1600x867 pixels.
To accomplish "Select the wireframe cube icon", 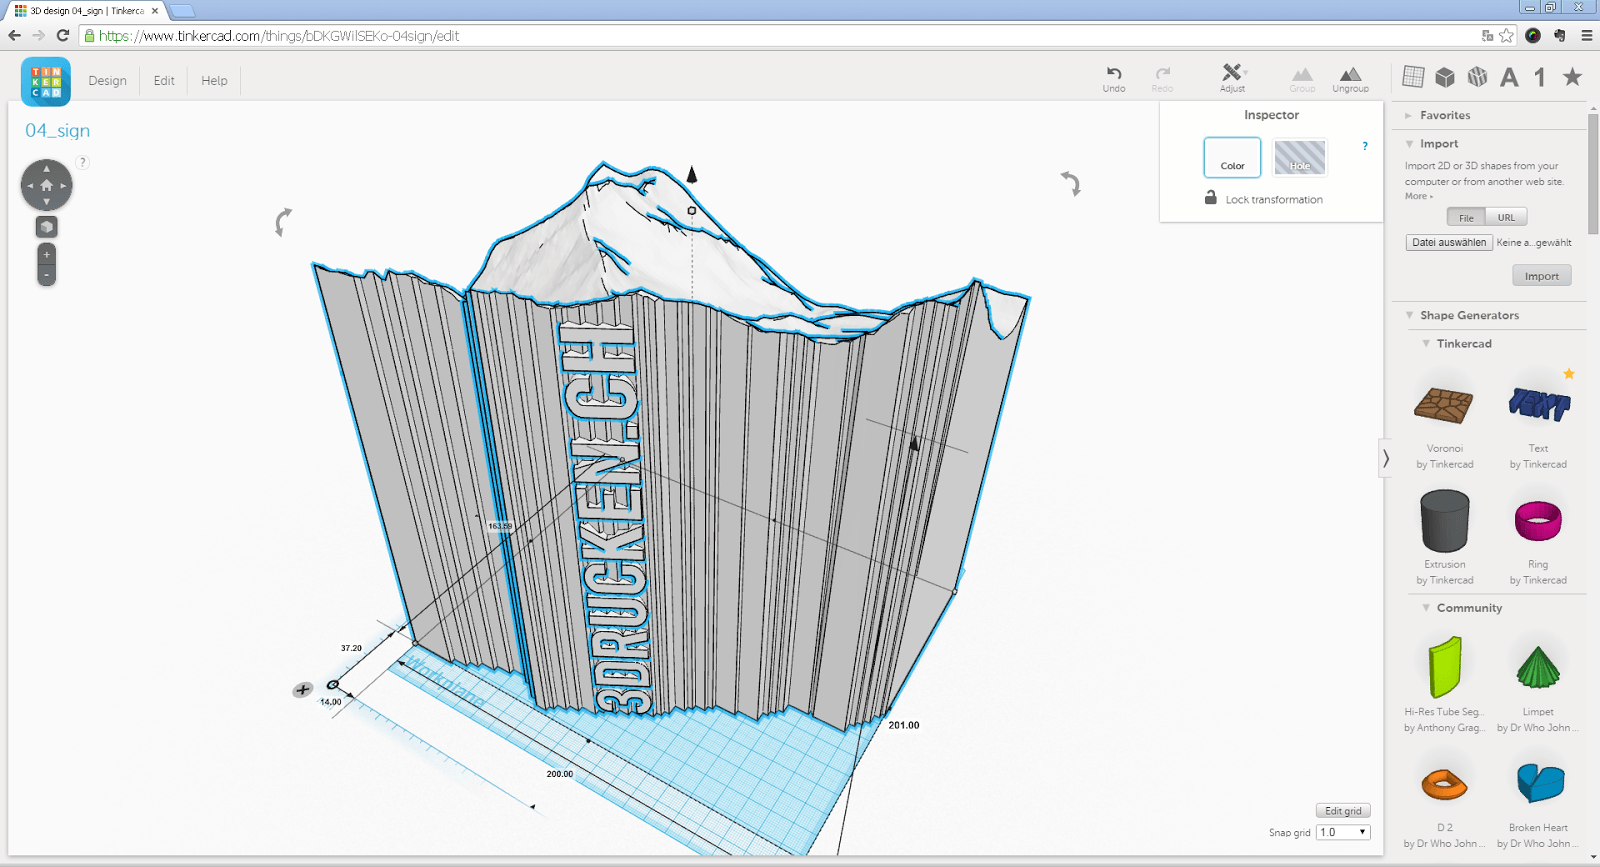I will (1477, 77).
